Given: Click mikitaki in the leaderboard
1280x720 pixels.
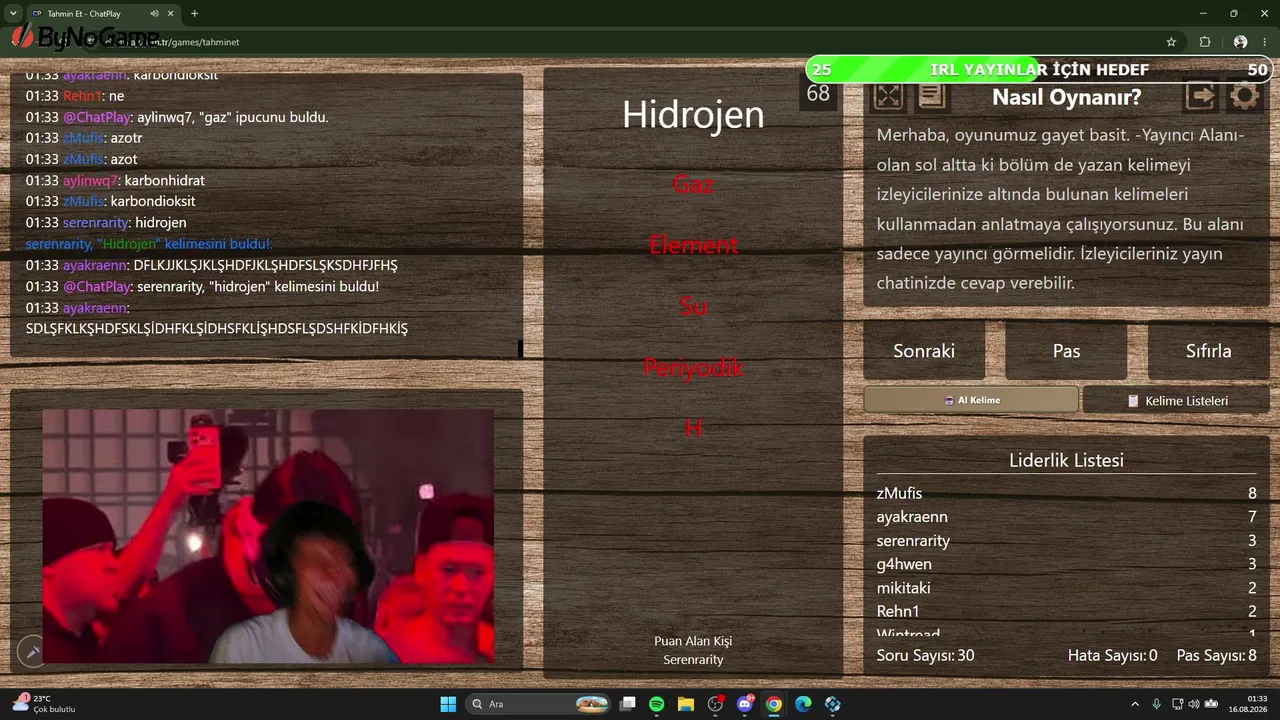Looking at the screenshot, I should [x=903, y=588].
